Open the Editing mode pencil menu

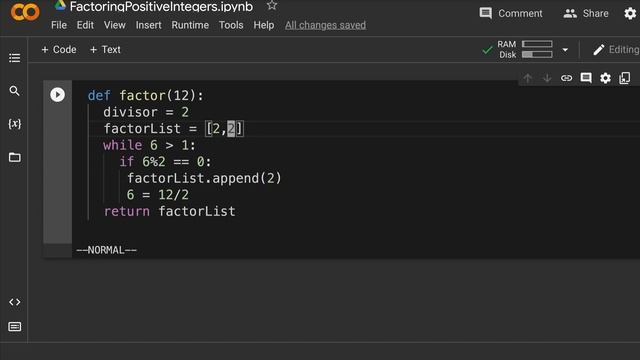[x=616, y=50]
